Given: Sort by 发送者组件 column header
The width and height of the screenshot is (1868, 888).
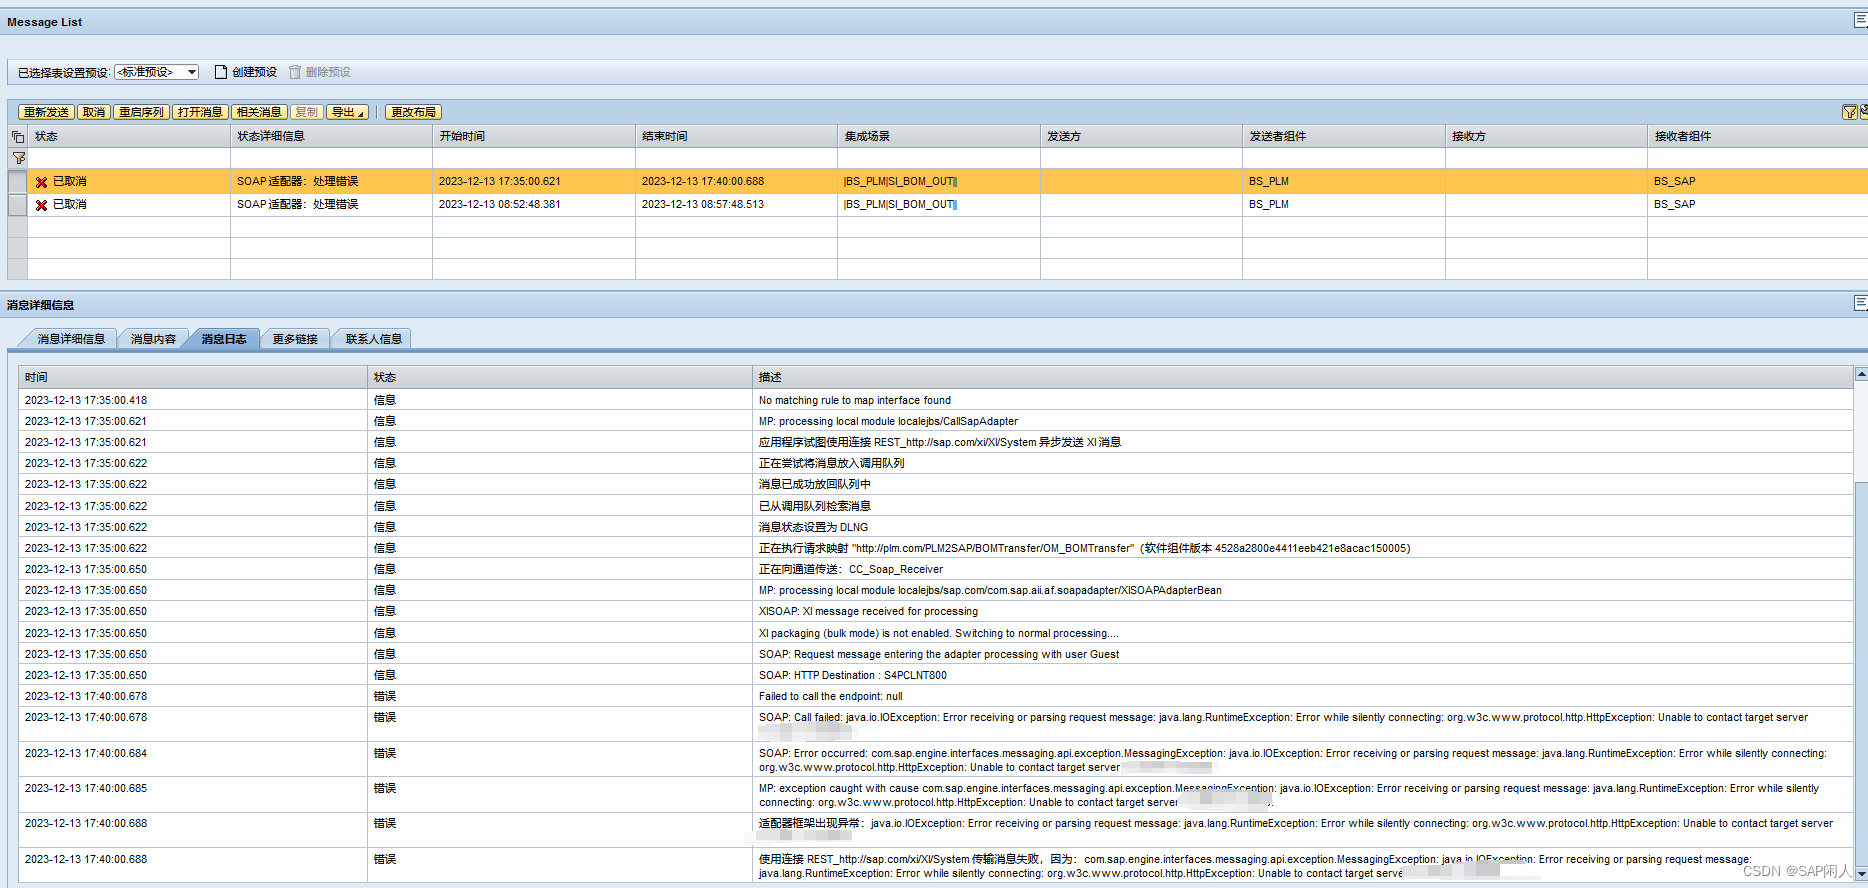Looking at the screenshot, I should (x=1344, y=136).
